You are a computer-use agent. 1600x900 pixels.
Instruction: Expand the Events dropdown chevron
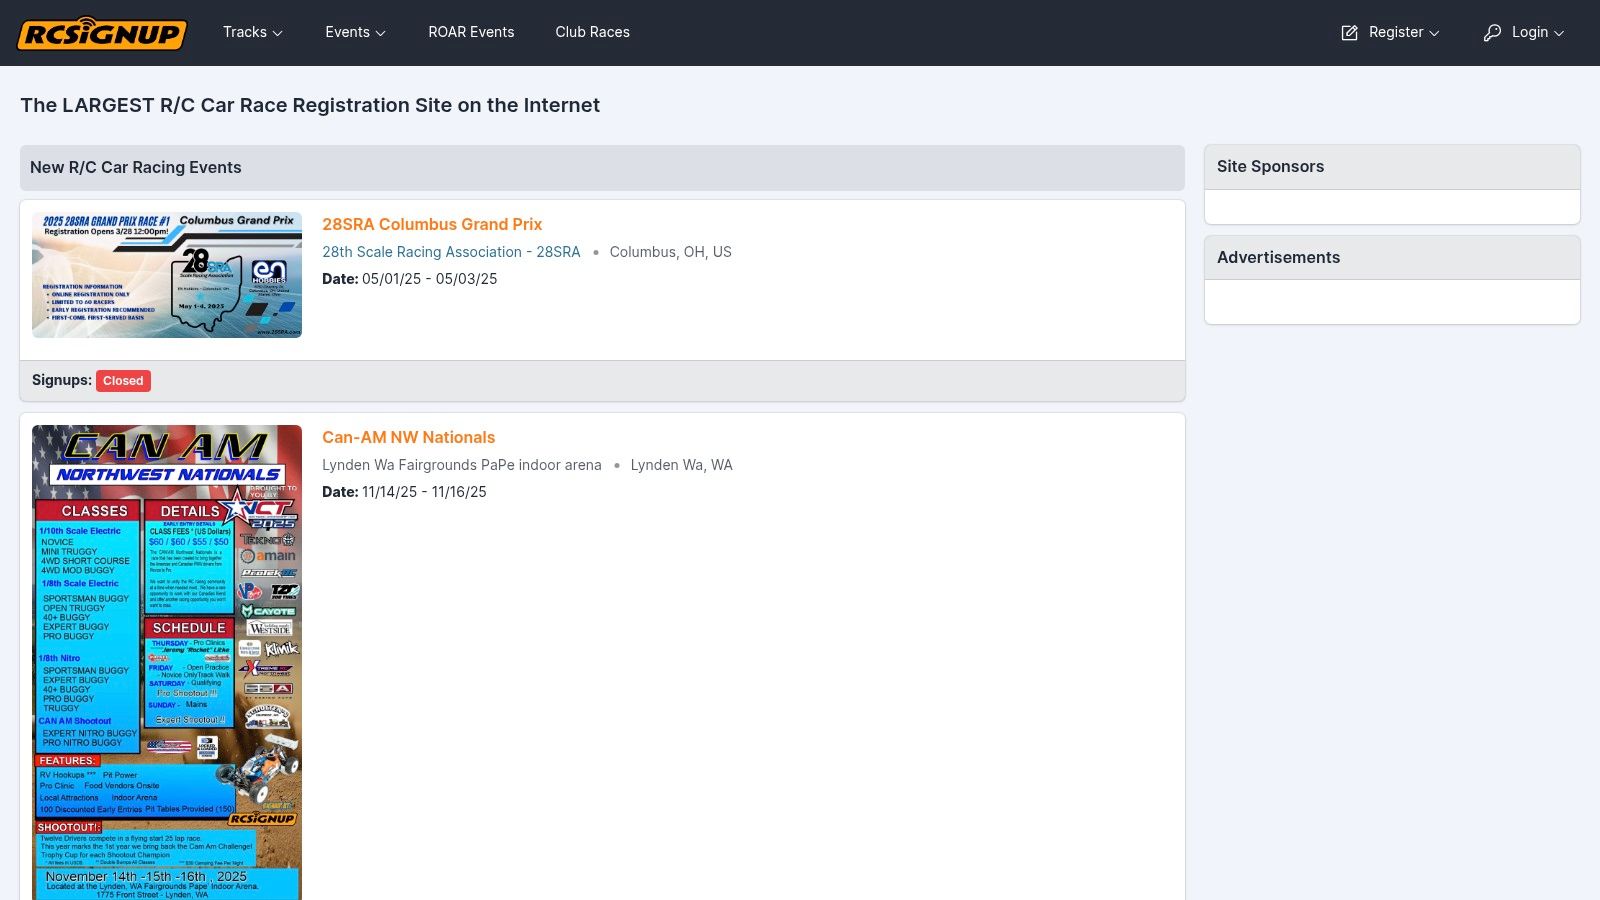[x=380, y=33]
